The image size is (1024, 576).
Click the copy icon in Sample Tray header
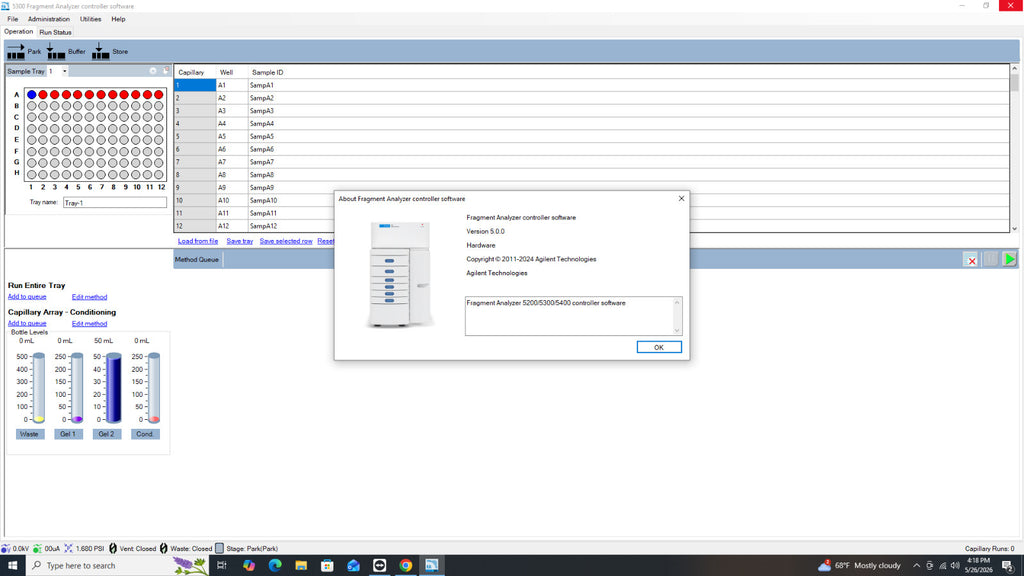166,71
